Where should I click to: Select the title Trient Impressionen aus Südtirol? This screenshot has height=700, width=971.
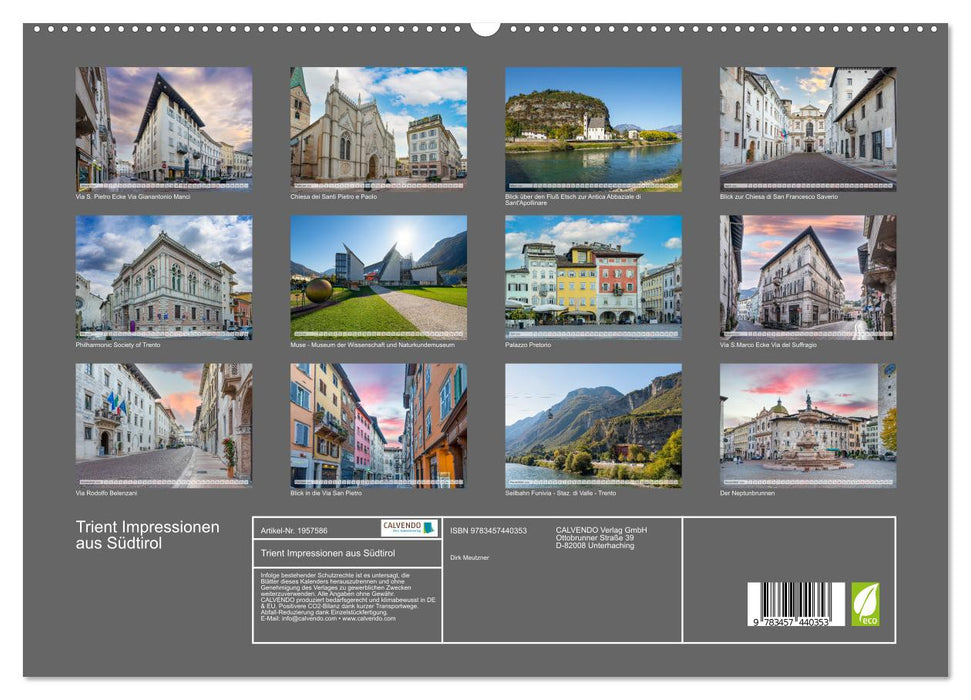click(x=146, y=532)
